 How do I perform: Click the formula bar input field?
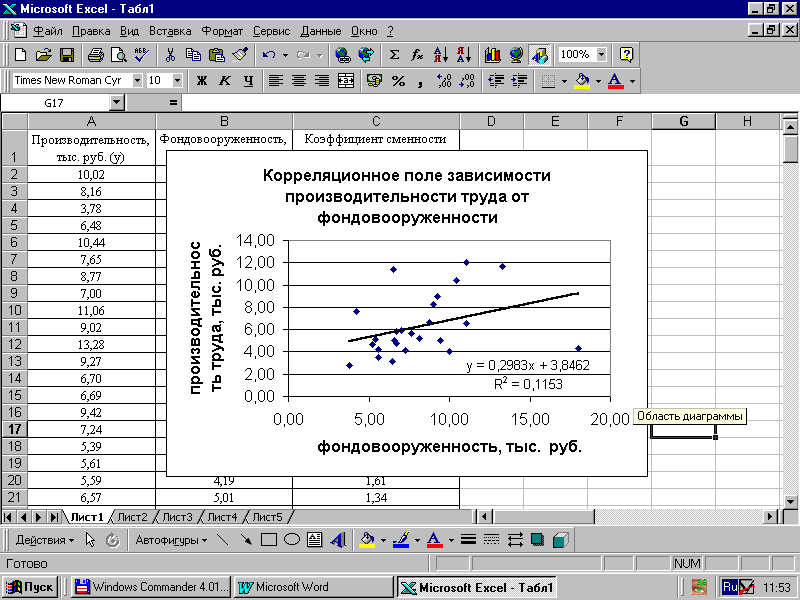[x=490, y=103]
